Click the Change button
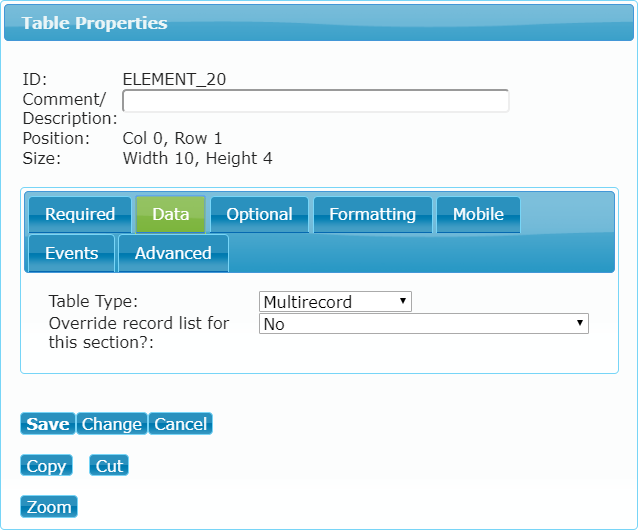This screenshot has width=638, height=530. click(111, 424)
